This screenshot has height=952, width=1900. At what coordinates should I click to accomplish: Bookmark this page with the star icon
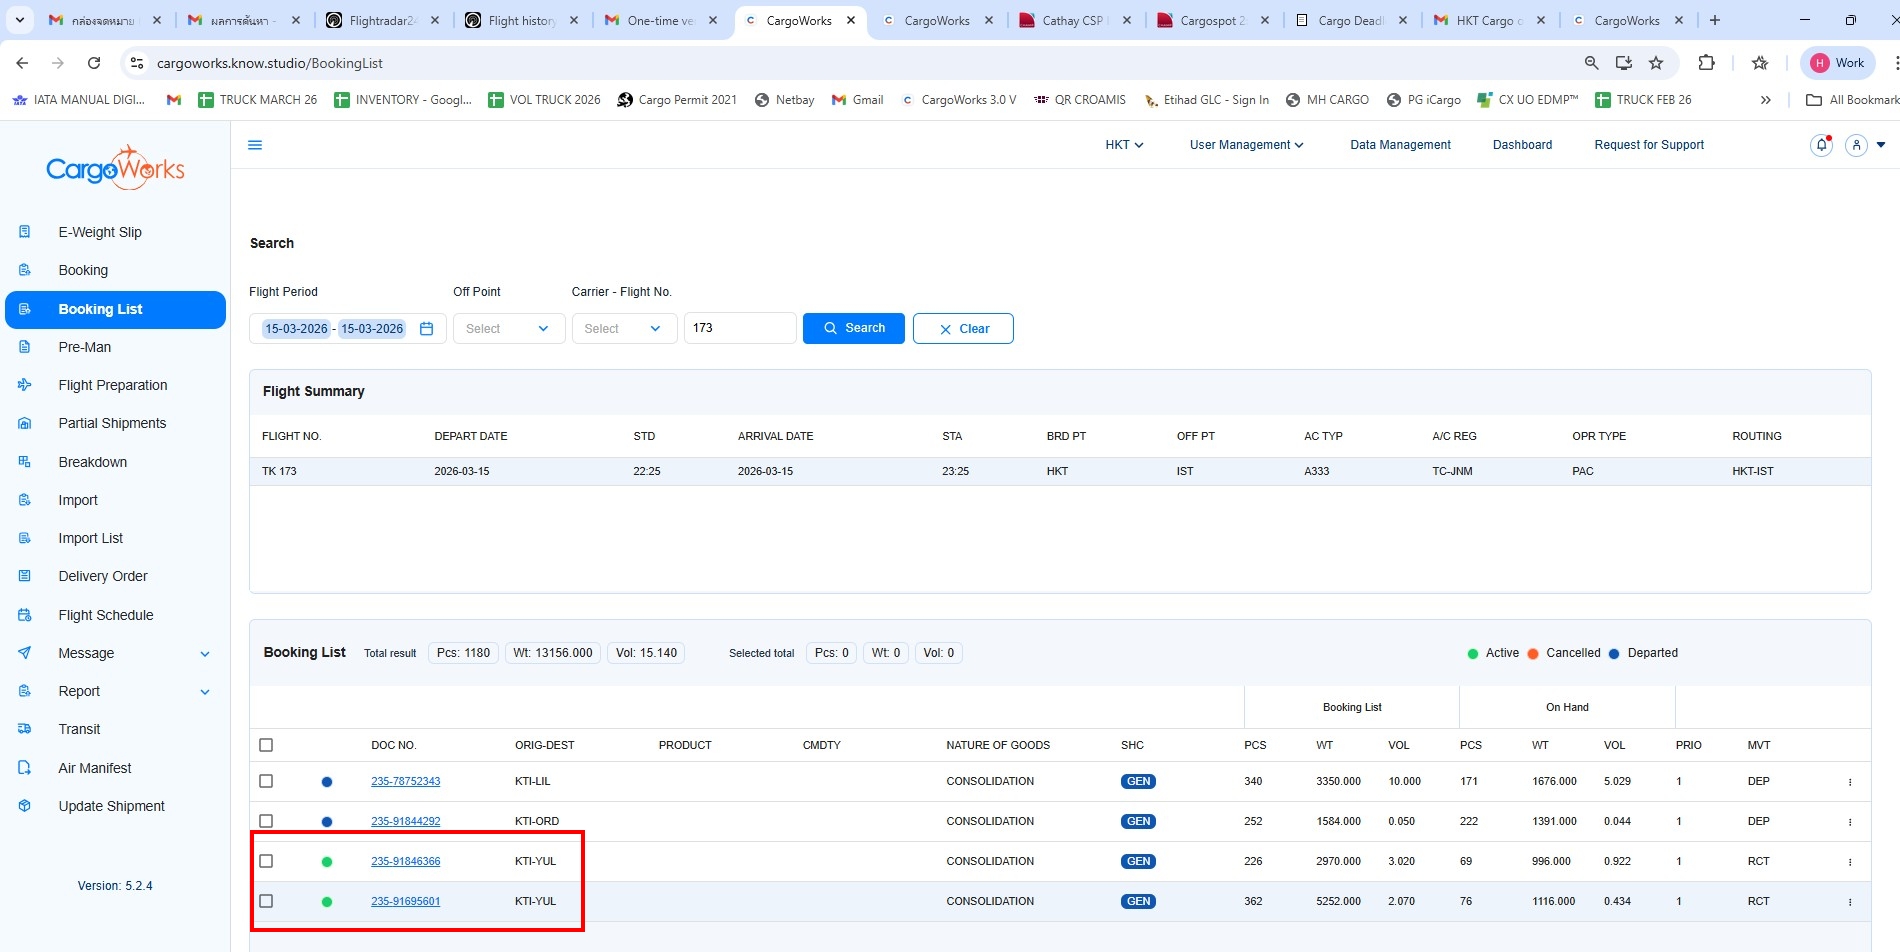pos(1656,63)
